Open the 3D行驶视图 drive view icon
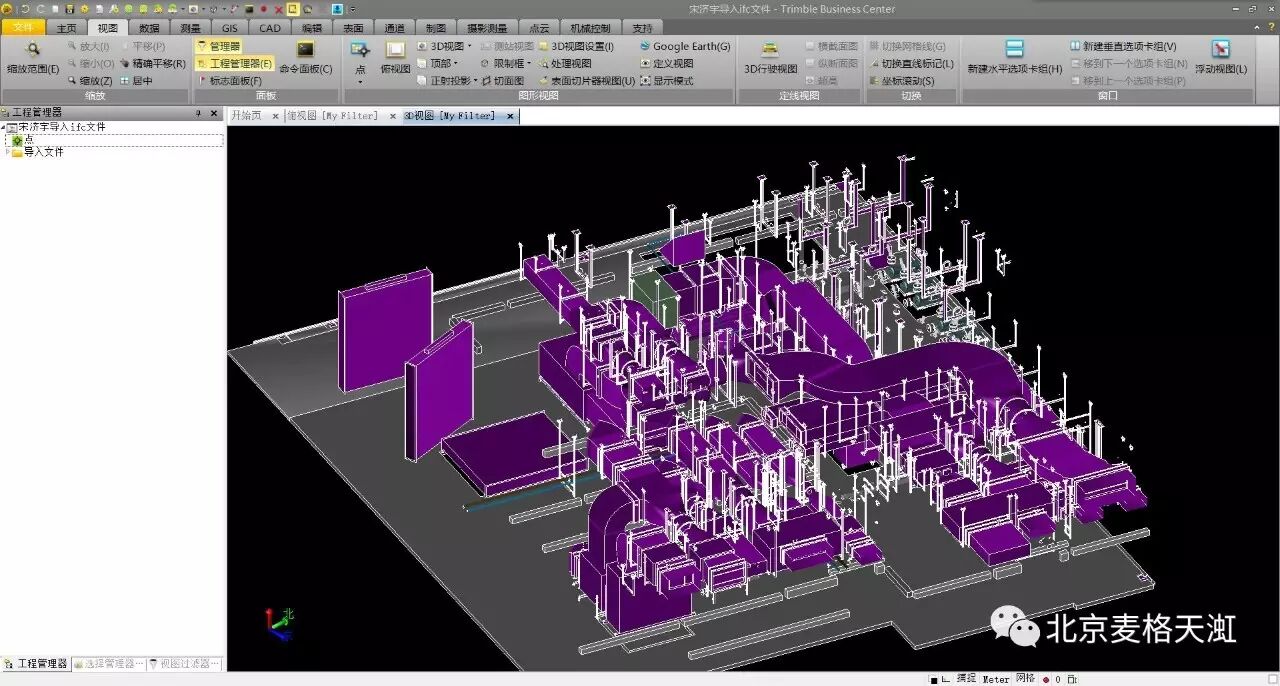Screen dimensions: 1280x686 tap(770, 49)
